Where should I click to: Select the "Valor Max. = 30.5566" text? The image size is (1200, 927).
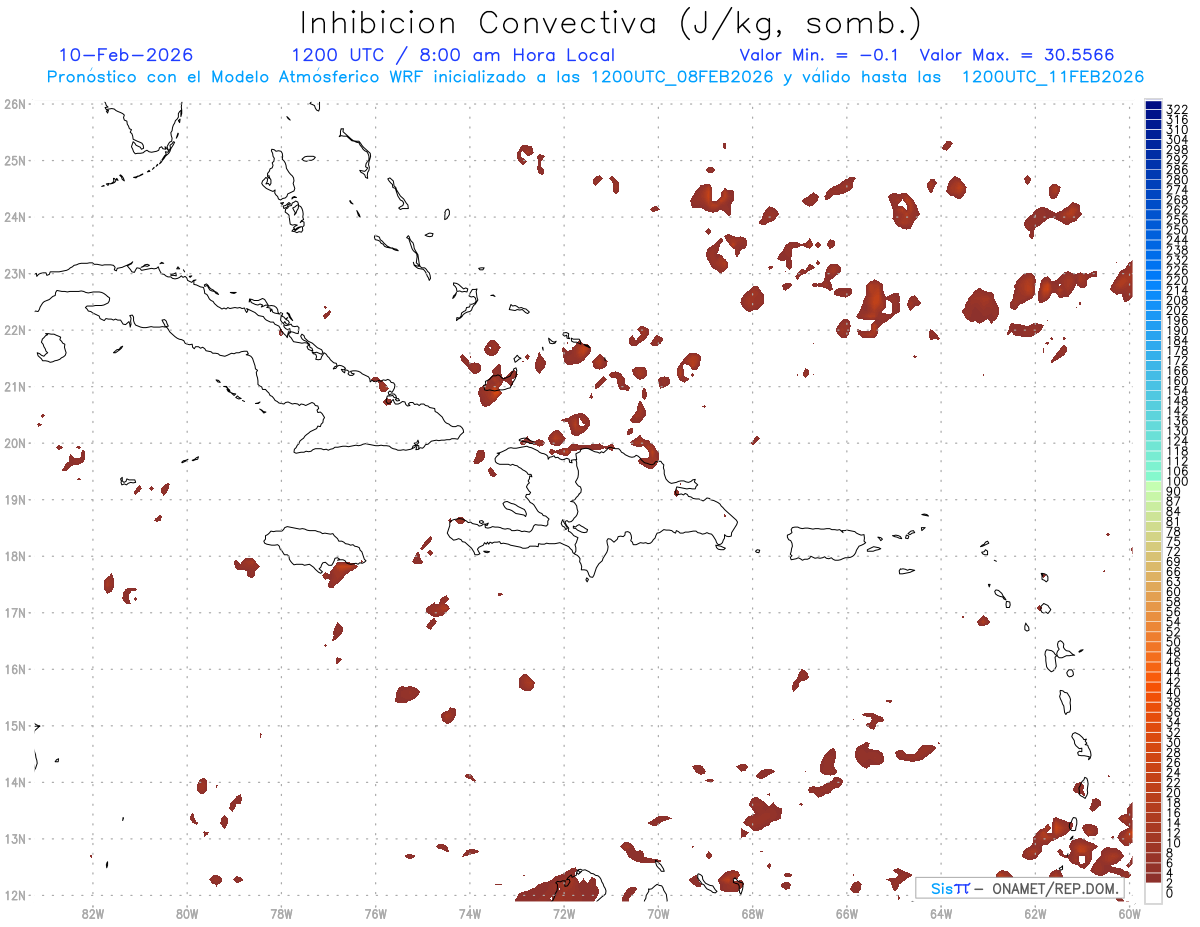[1016, 55]
